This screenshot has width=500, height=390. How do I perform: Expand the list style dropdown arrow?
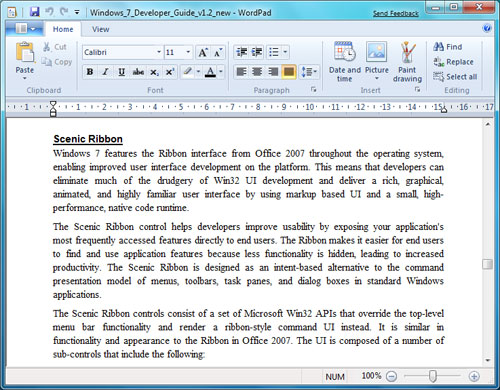(x=285, y=52)
